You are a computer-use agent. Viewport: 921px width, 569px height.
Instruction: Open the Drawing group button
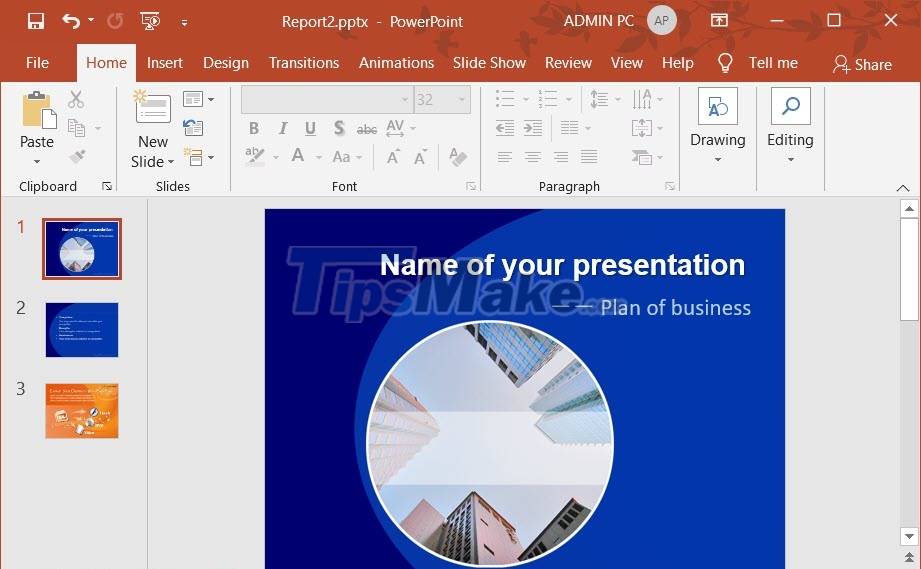pos(717,126)
